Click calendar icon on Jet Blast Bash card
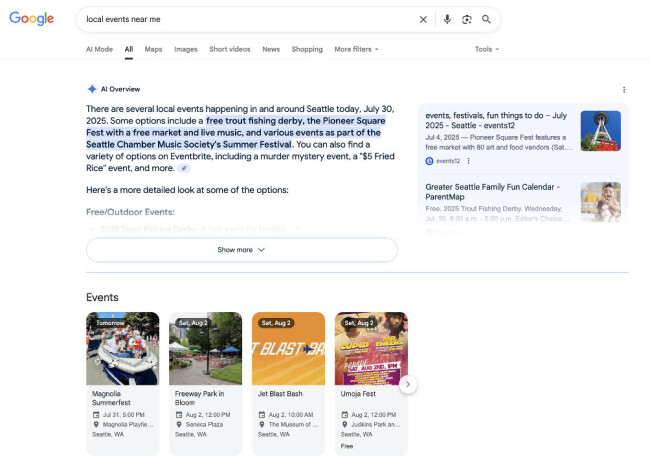 262,415
